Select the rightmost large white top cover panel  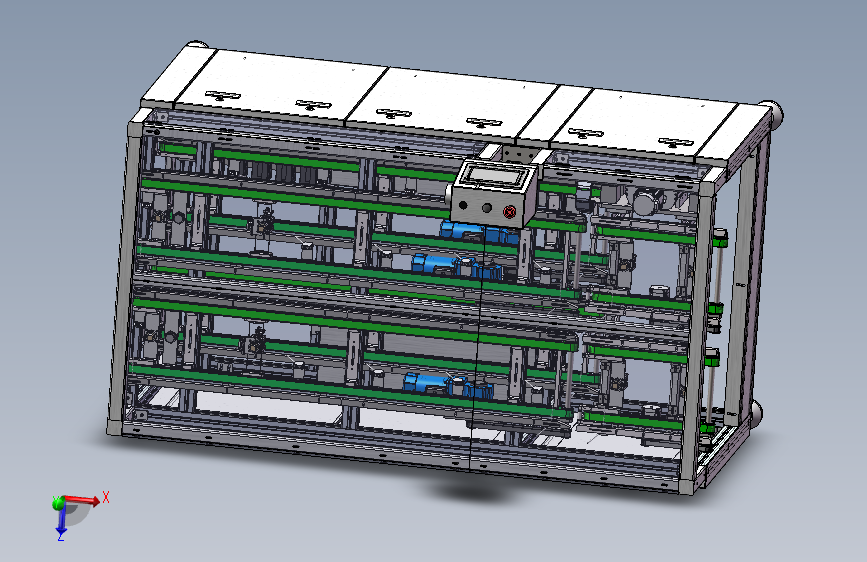click(x=647, y=124)
